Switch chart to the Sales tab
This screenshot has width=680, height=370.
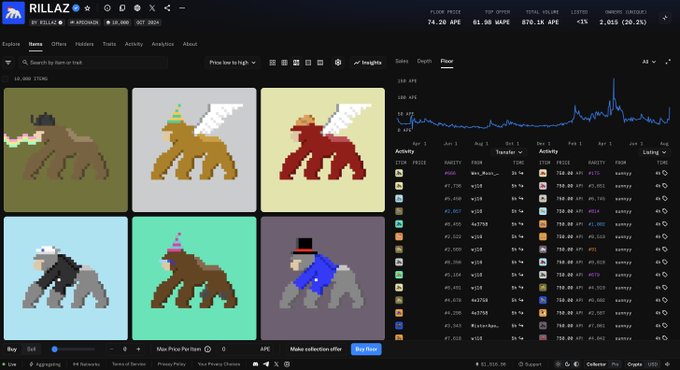(x=402, y=61)
